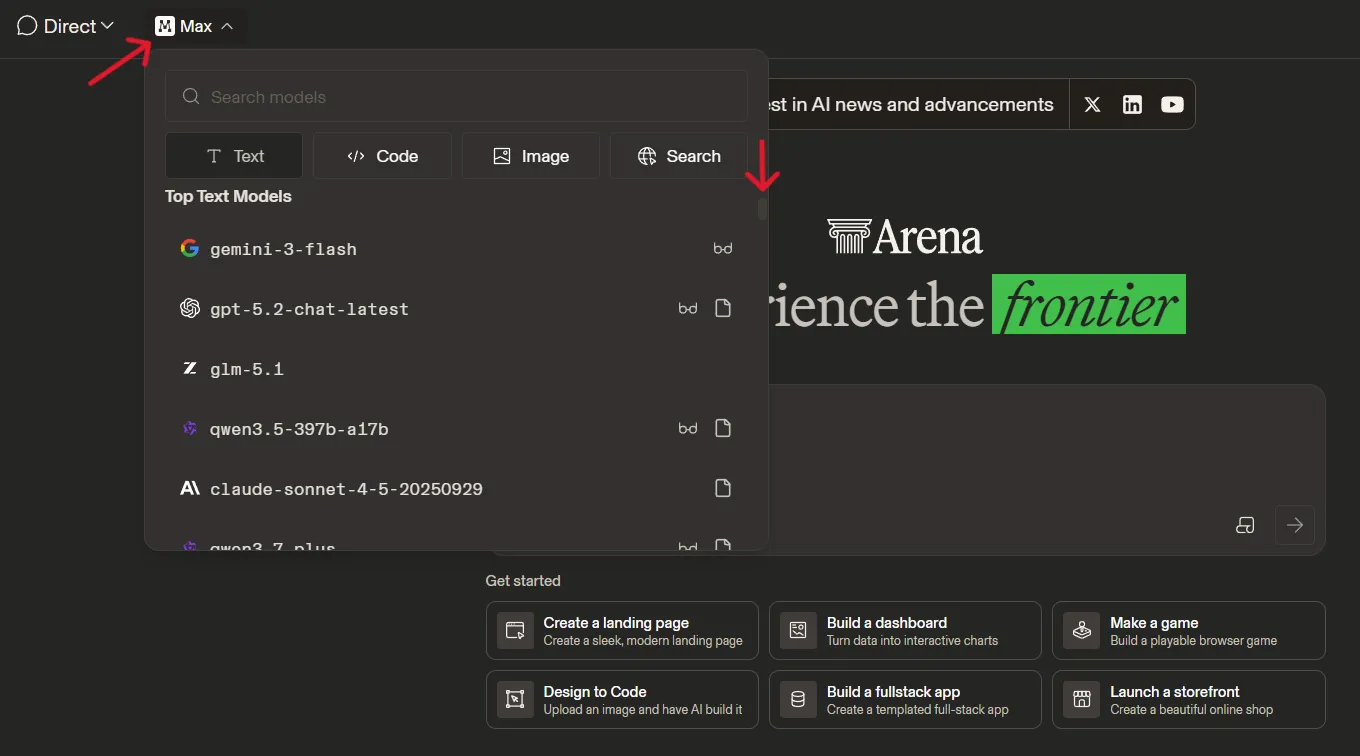1360x756 pixels.
Task: Click the Search models field
Action: [x=456, y=97]
